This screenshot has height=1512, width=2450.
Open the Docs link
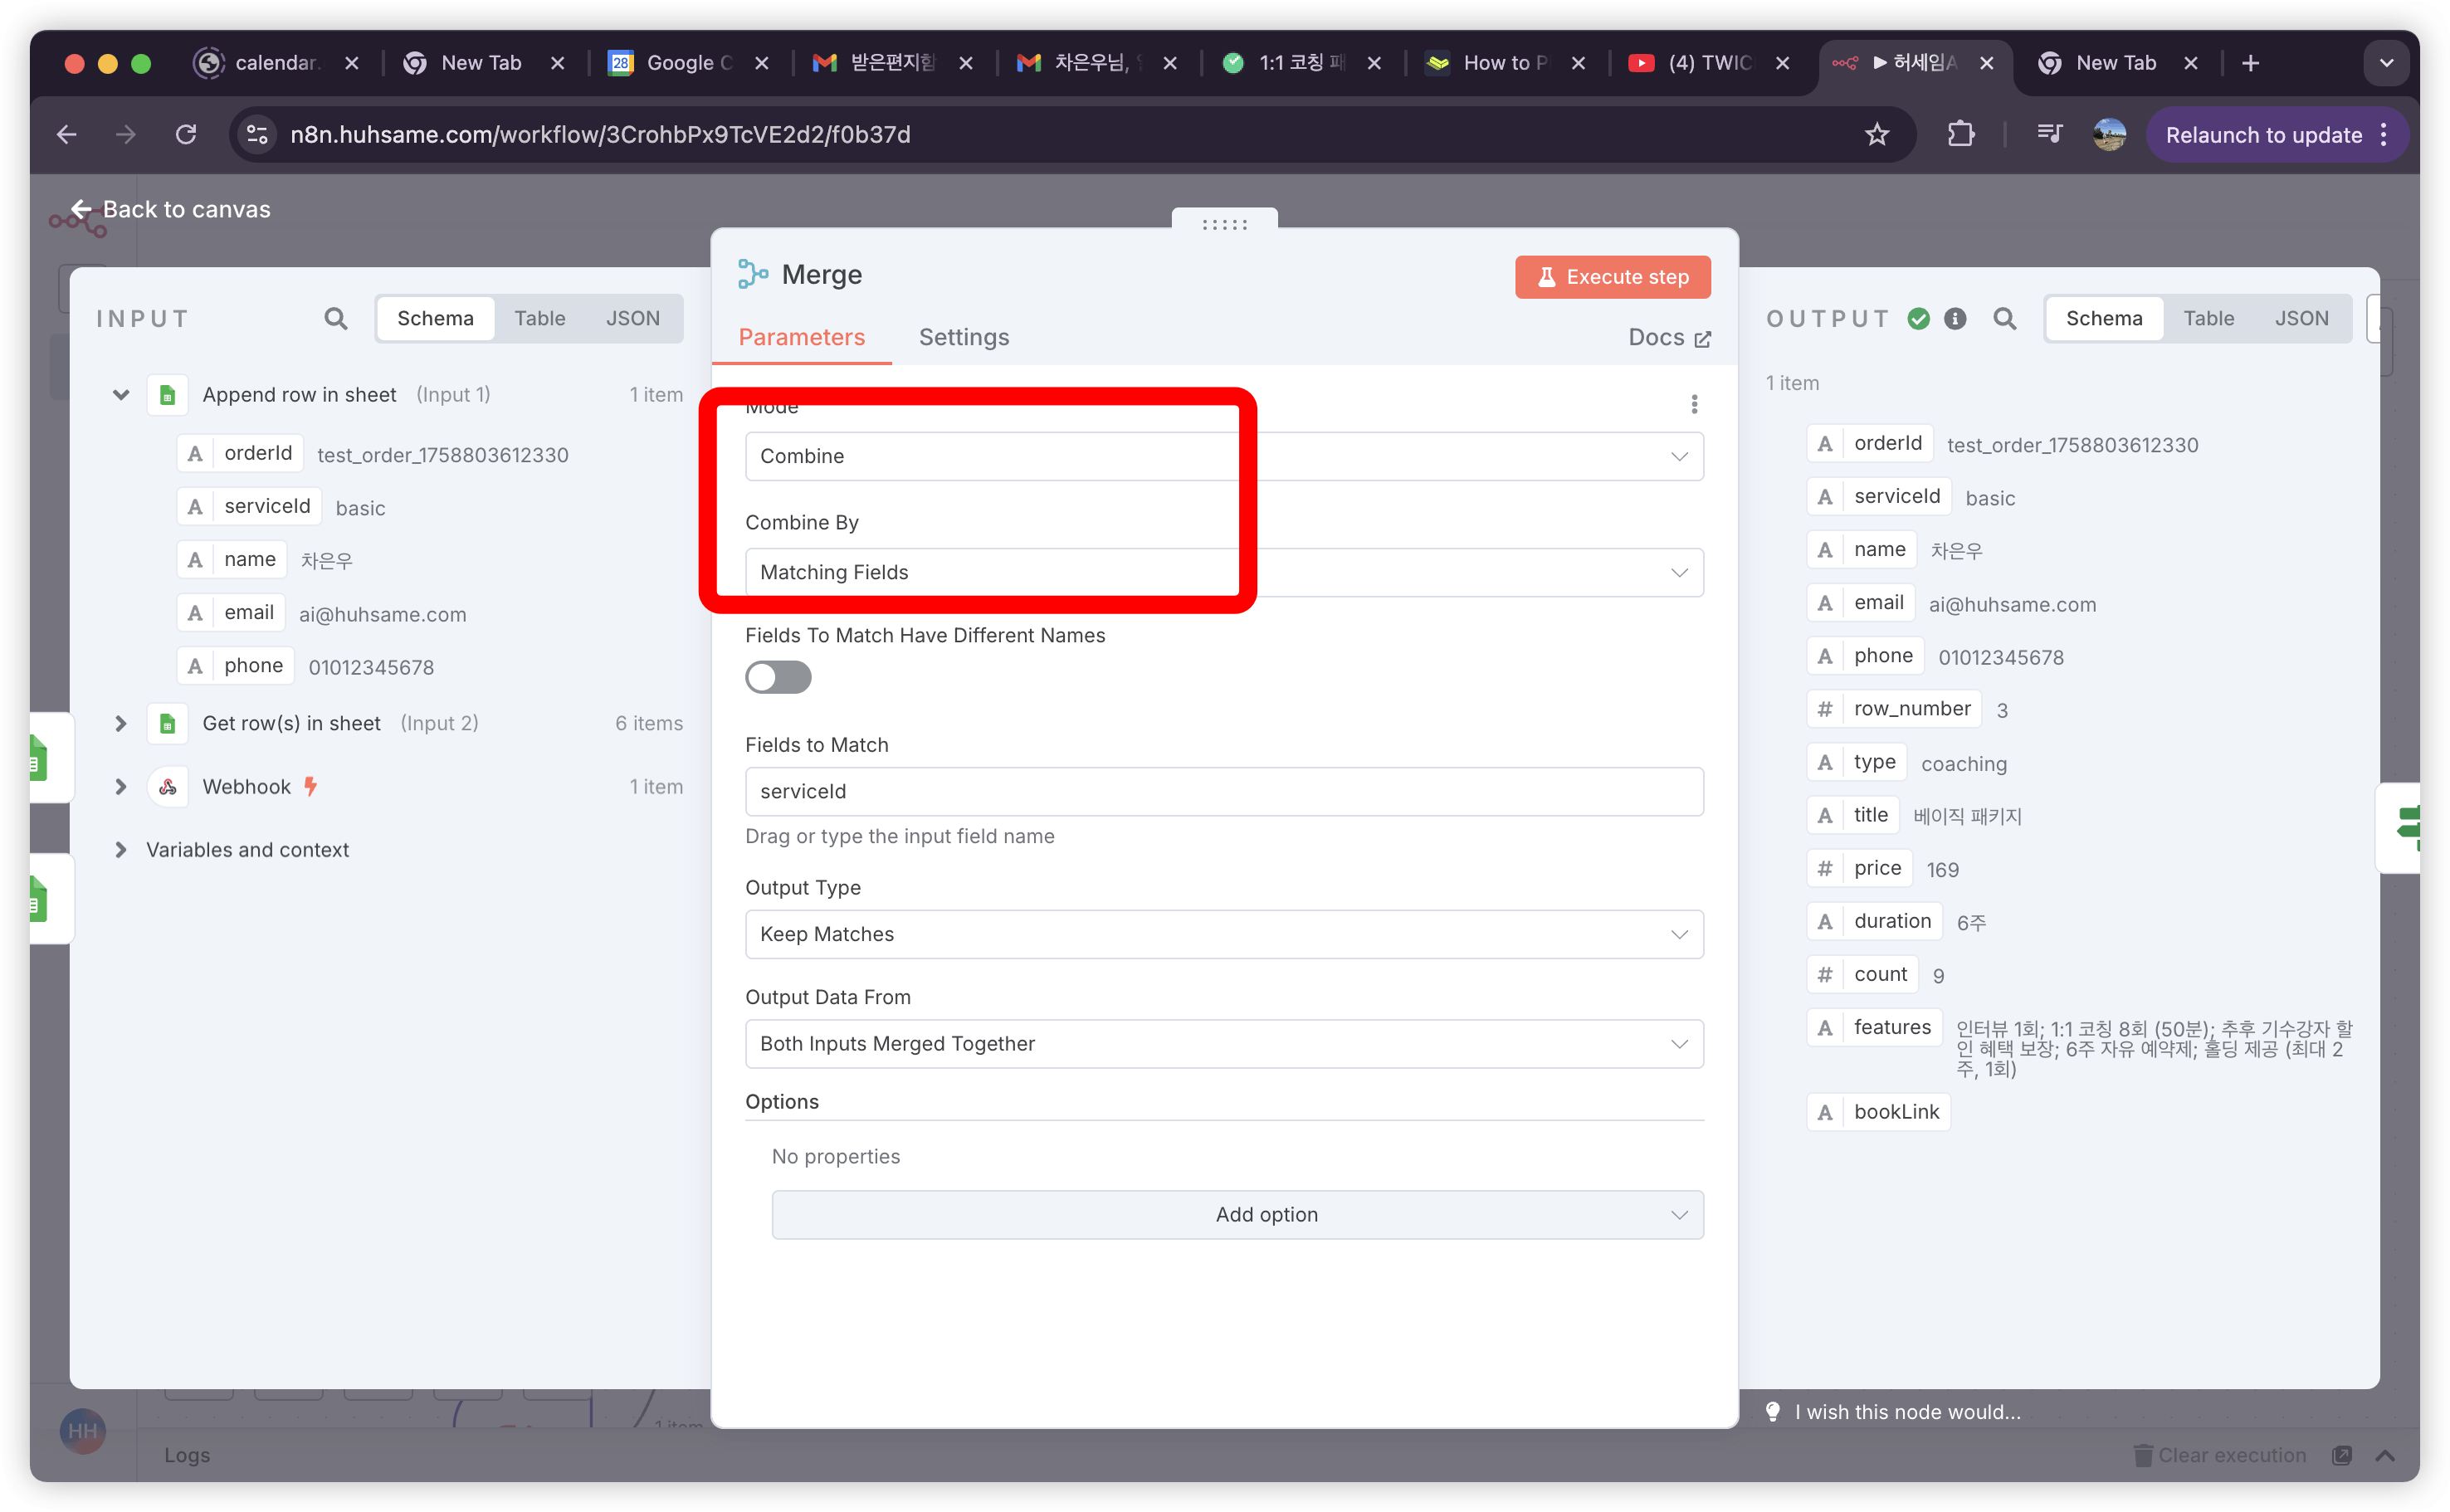1668,338
